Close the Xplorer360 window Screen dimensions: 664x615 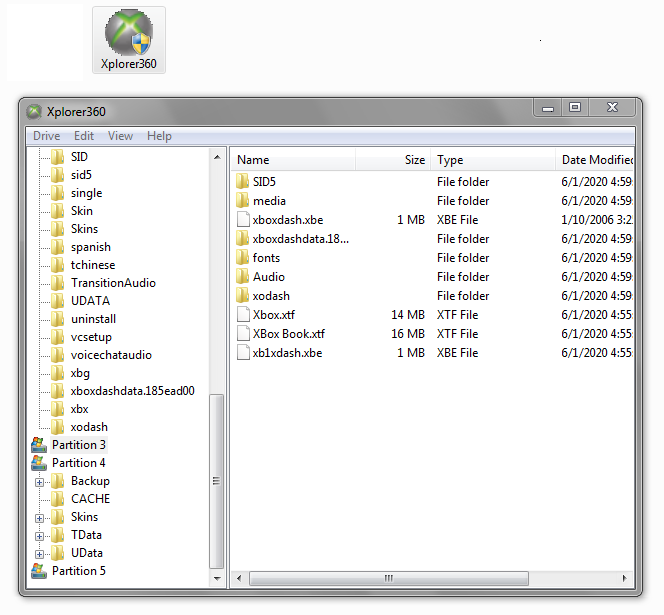pos(612,108)
